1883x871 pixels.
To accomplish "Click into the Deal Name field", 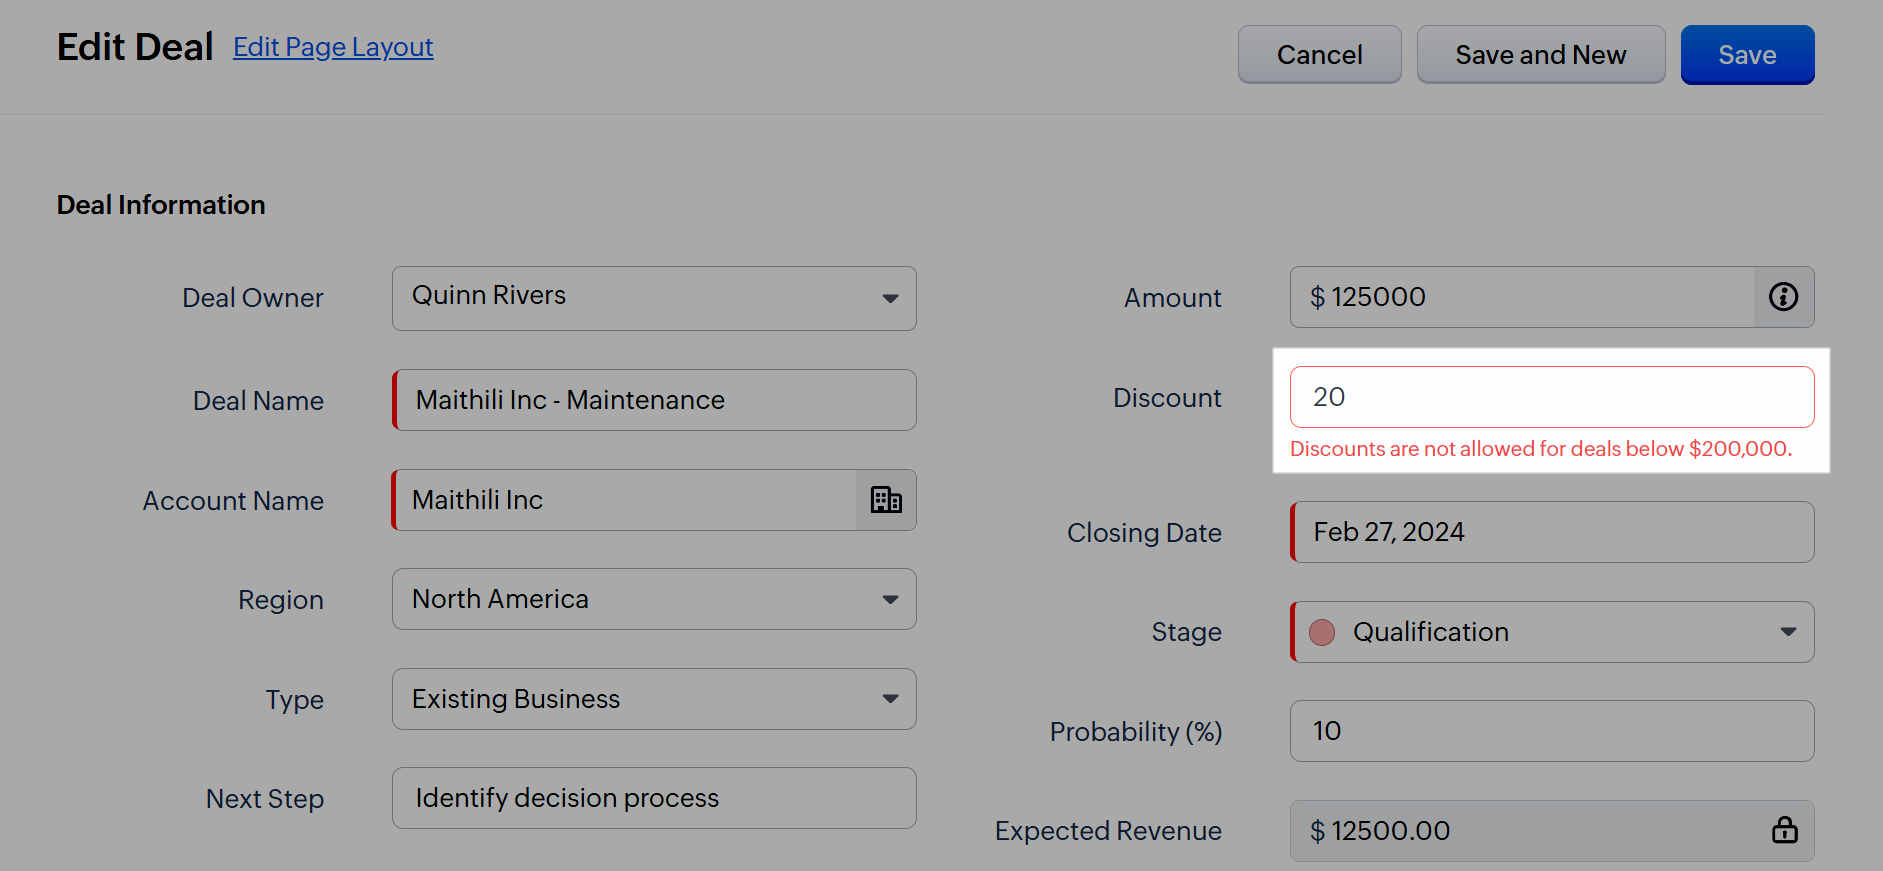I will (655, 400).
